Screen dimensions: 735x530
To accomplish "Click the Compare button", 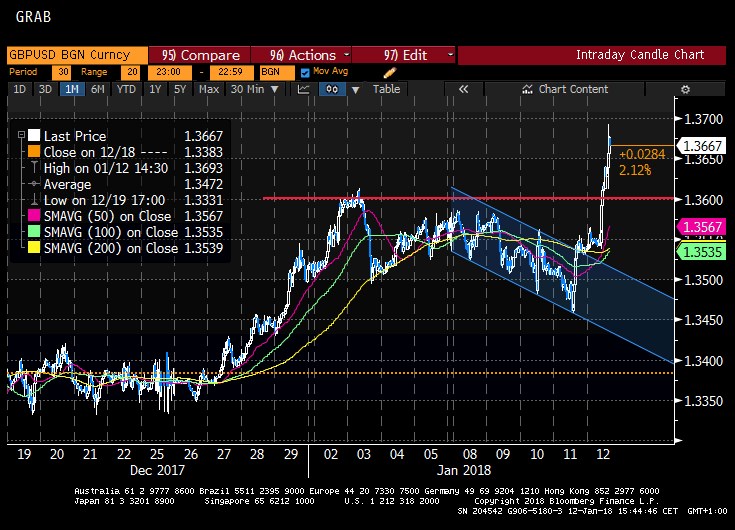I will pyautogui.click(x=200, y=55).
